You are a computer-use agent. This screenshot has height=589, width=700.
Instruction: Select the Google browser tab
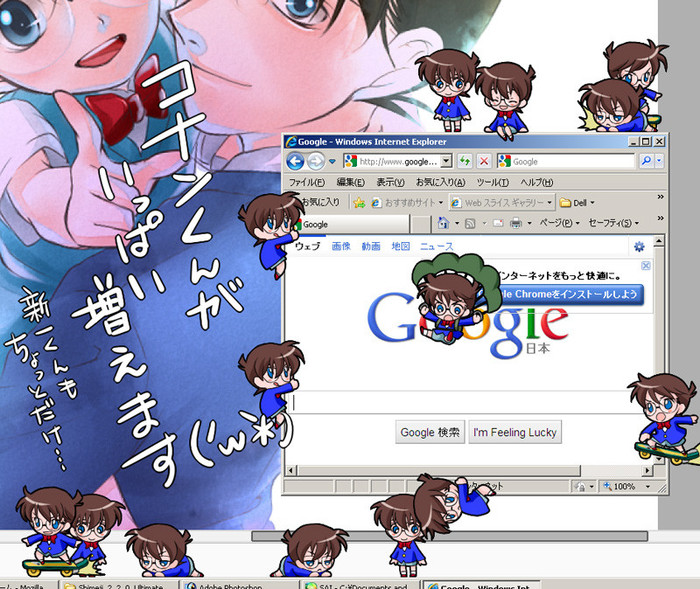tap(353, 224)
